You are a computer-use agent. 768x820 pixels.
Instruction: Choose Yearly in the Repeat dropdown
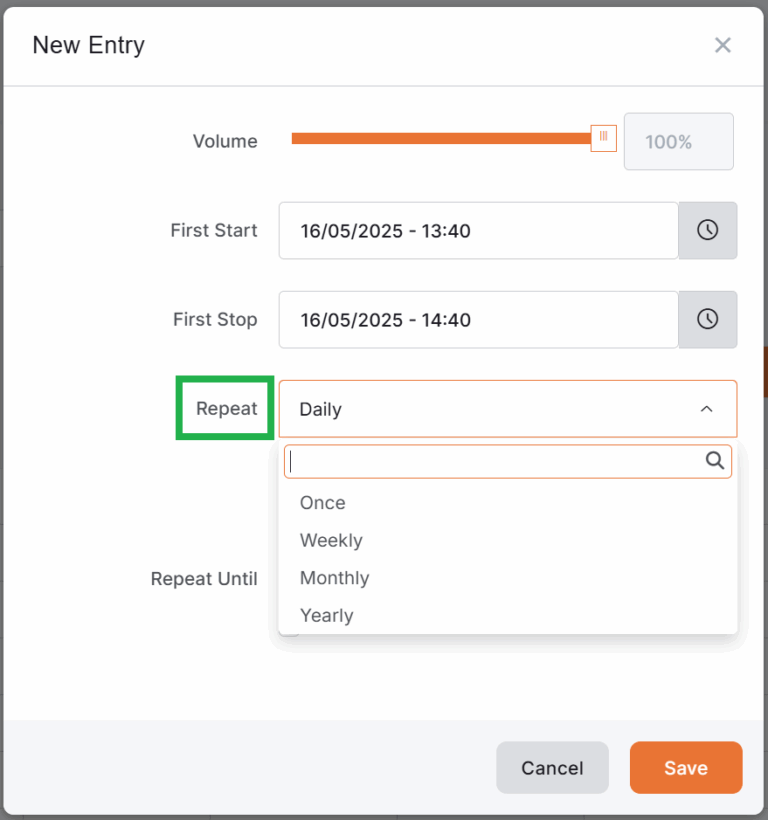pyautogui.click(x=326, y=615)
